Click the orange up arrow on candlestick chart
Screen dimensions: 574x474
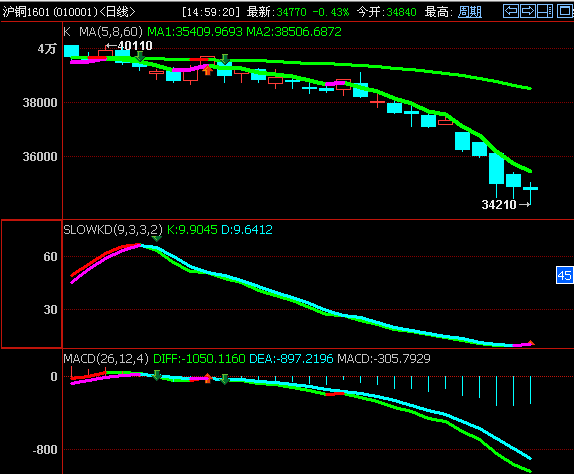pyautogui.click(x=208, y=70)
